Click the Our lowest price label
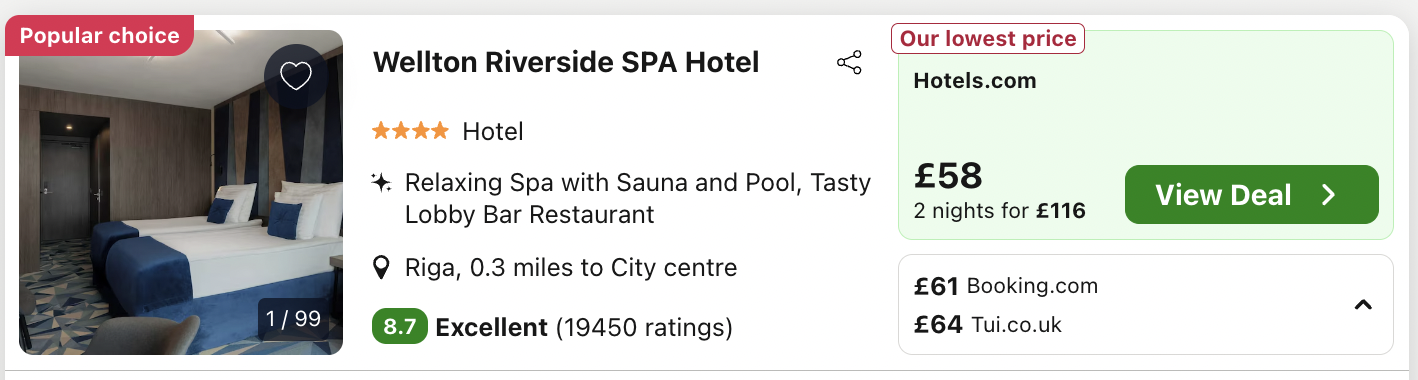The image size is (1418, 380). pos(988,39)
